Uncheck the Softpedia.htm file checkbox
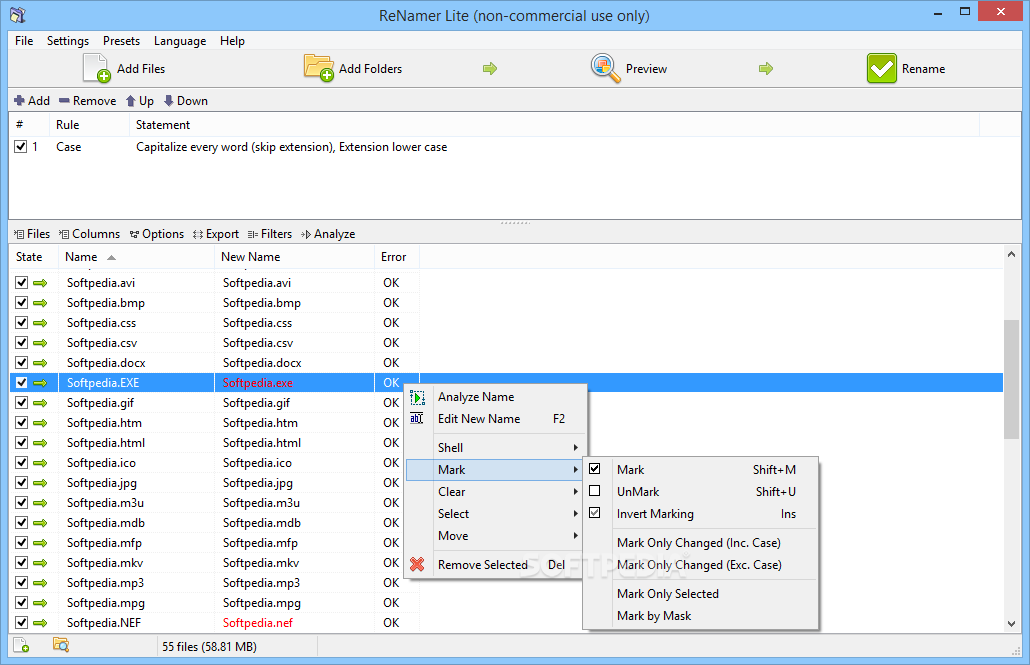The height and width of the screenshot is (665, 1030). coord(22,423)
